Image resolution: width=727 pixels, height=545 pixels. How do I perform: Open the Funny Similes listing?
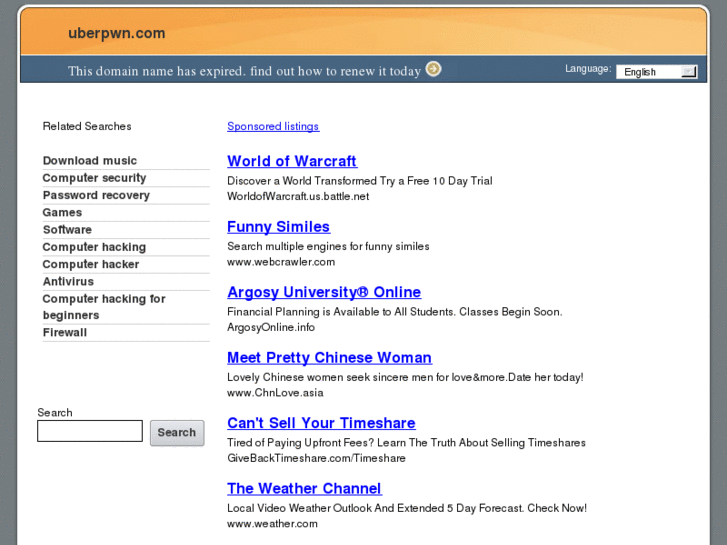tap(279, 226)
